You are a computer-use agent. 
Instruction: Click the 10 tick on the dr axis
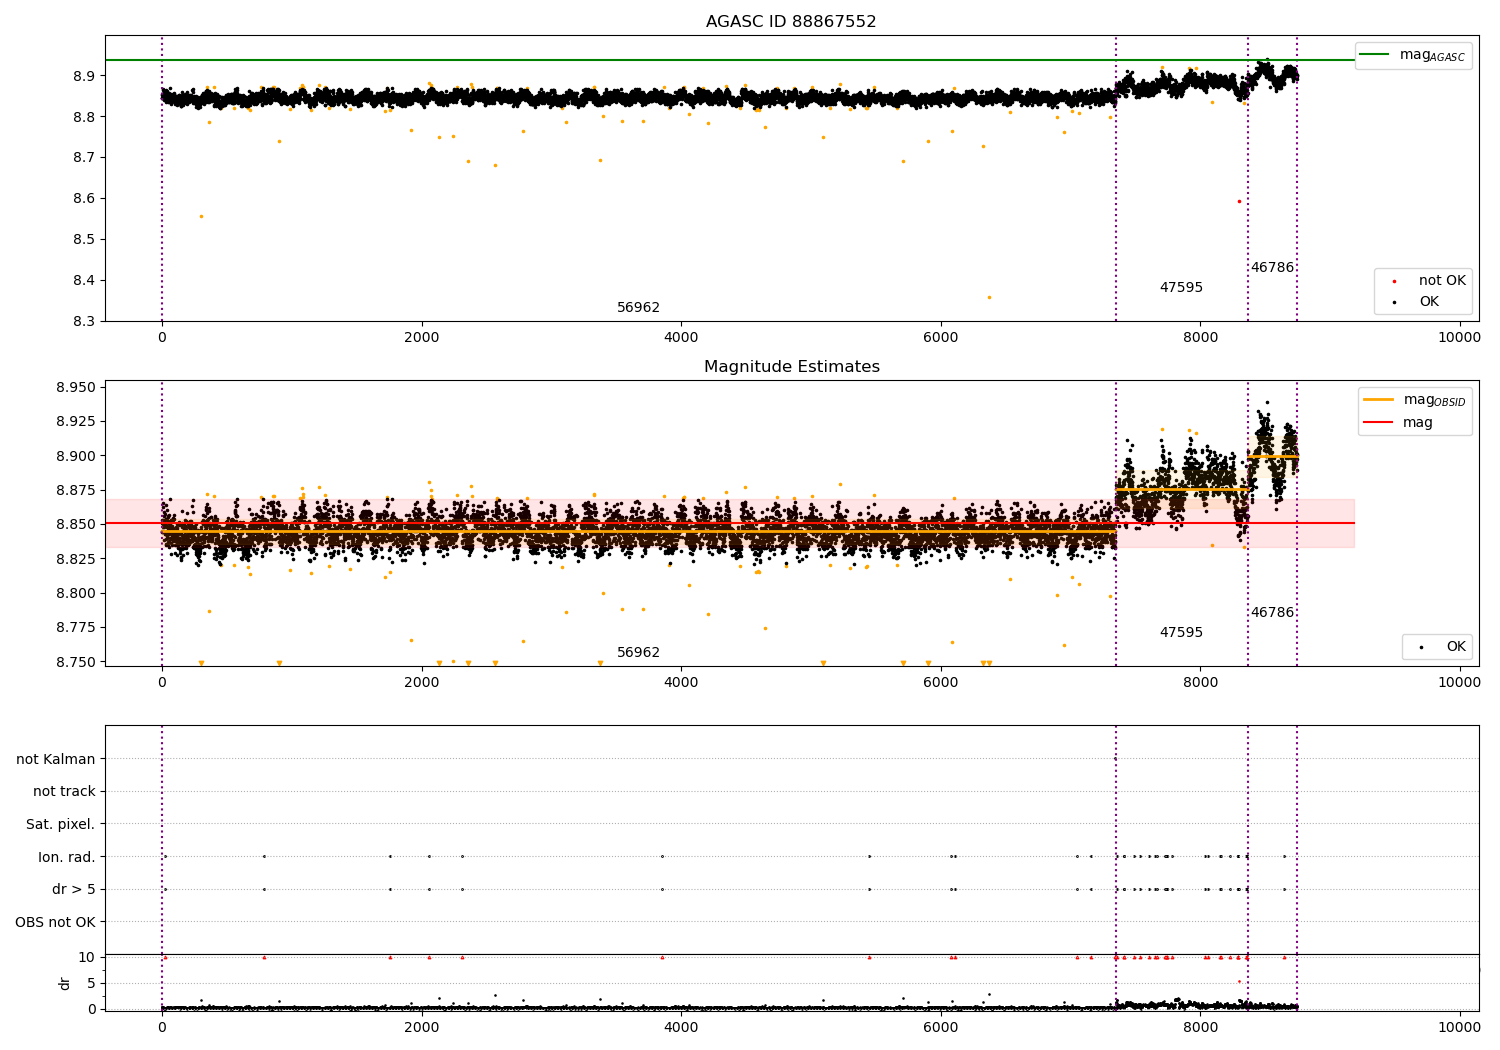click(x=87, y=957)
